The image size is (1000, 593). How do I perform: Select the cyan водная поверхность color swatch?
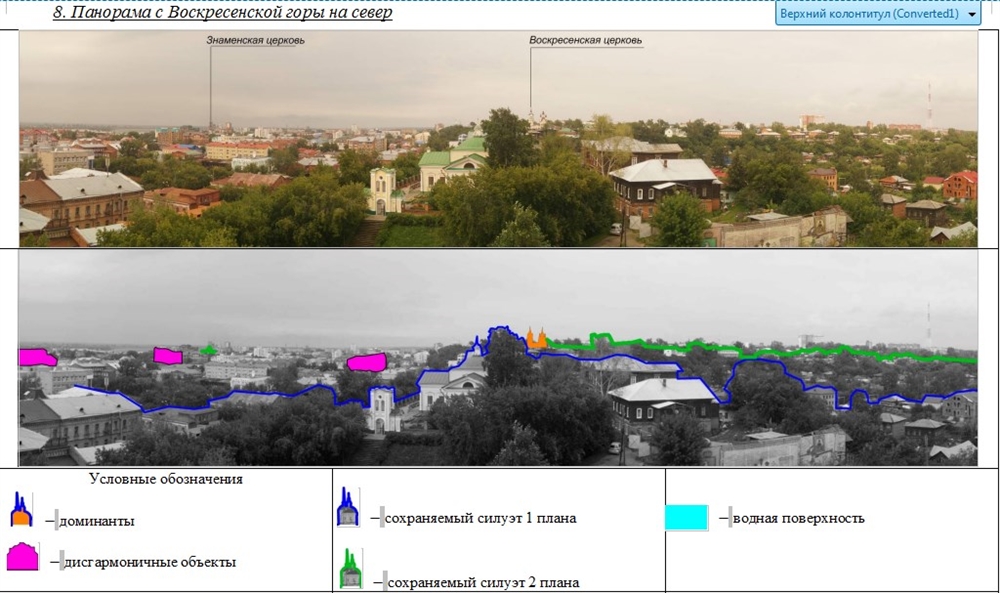click(x=686, y=518)
